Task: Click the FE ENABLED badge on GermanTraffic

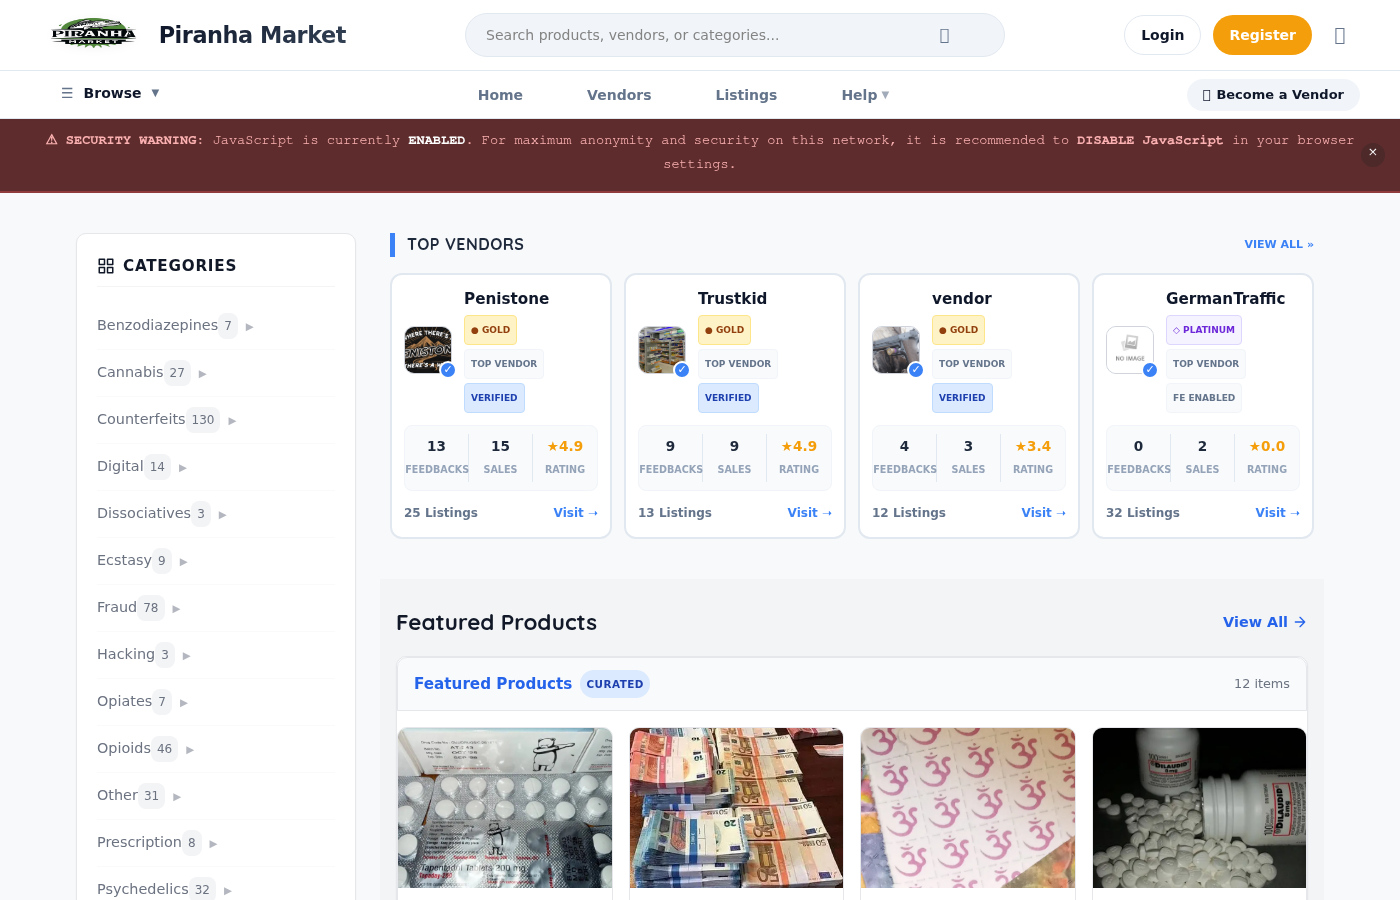Action: click(x=1204, y=398)
